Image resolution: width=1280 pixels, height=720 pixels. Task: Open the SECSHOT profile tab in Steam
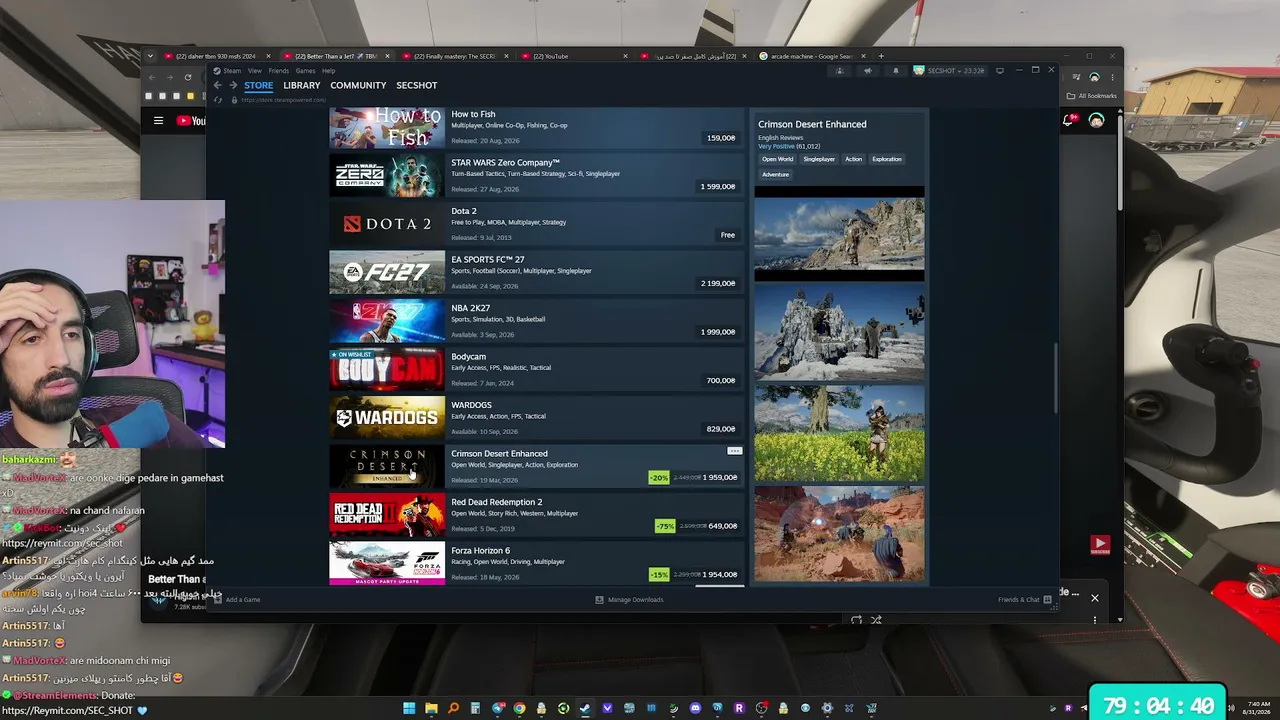pyautogui.click(x=416, y=85)
